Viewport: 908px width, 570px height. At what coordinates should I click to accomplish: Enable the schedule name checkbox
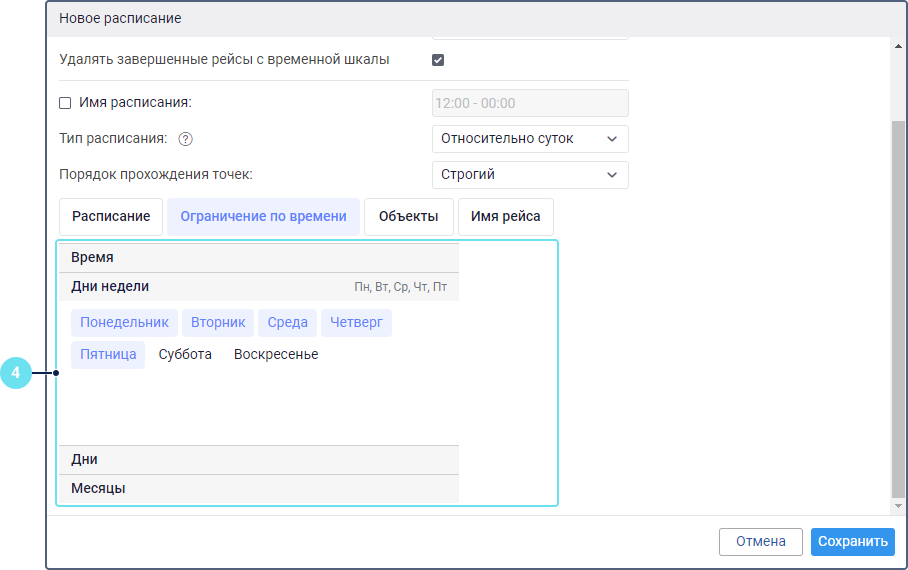click(x=66, y=103)
